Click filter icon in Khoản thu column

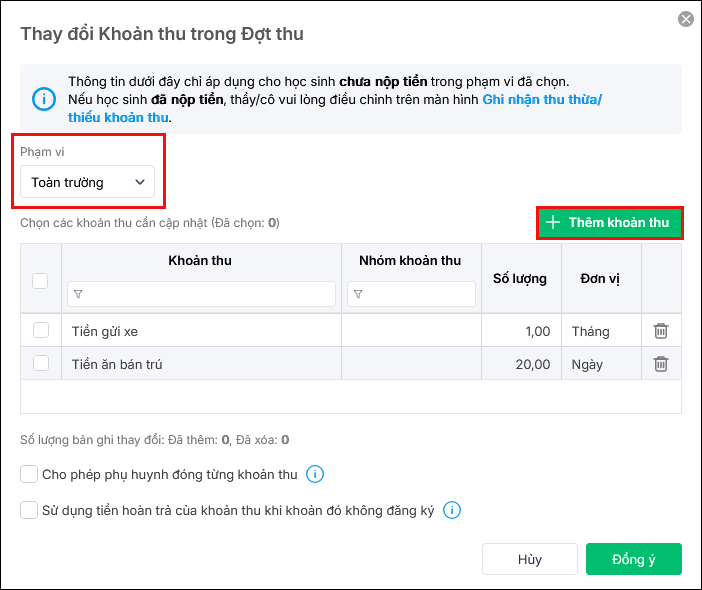(79, 294)
